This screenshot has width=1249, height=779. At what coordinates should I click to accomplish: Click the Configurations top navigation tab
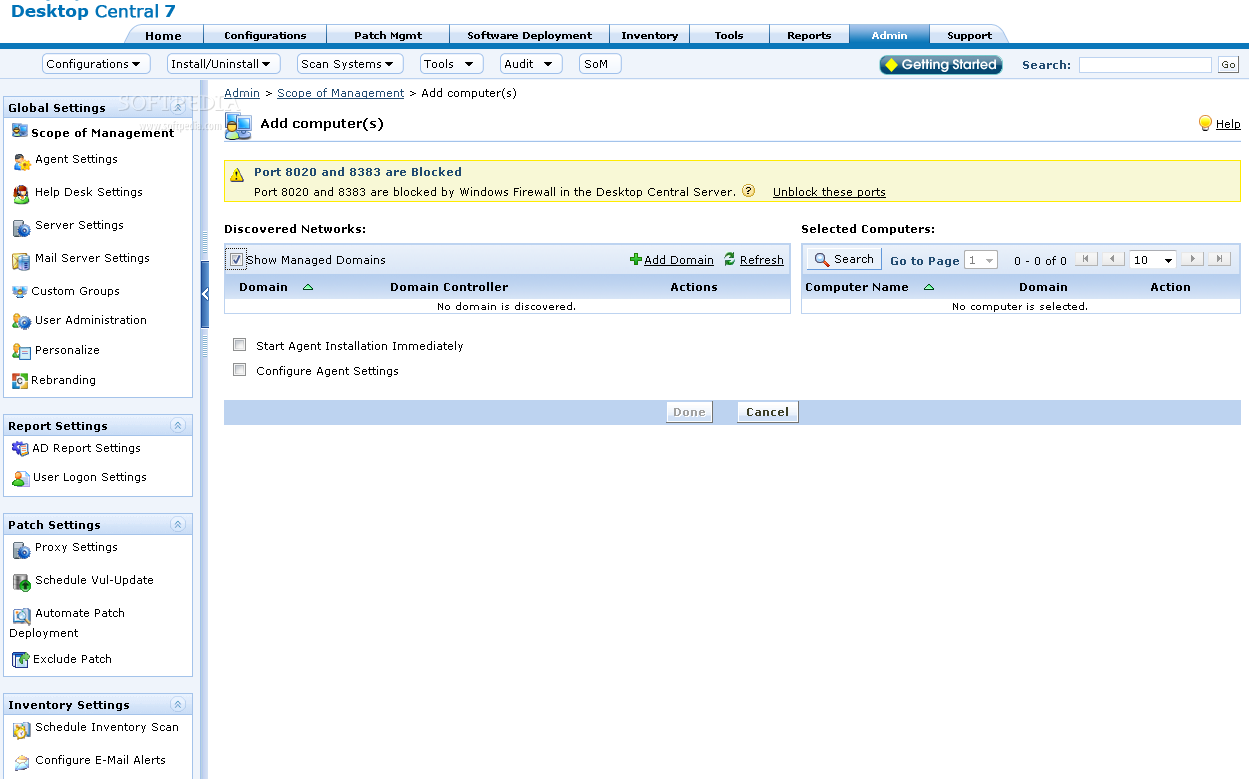[265, 35]
